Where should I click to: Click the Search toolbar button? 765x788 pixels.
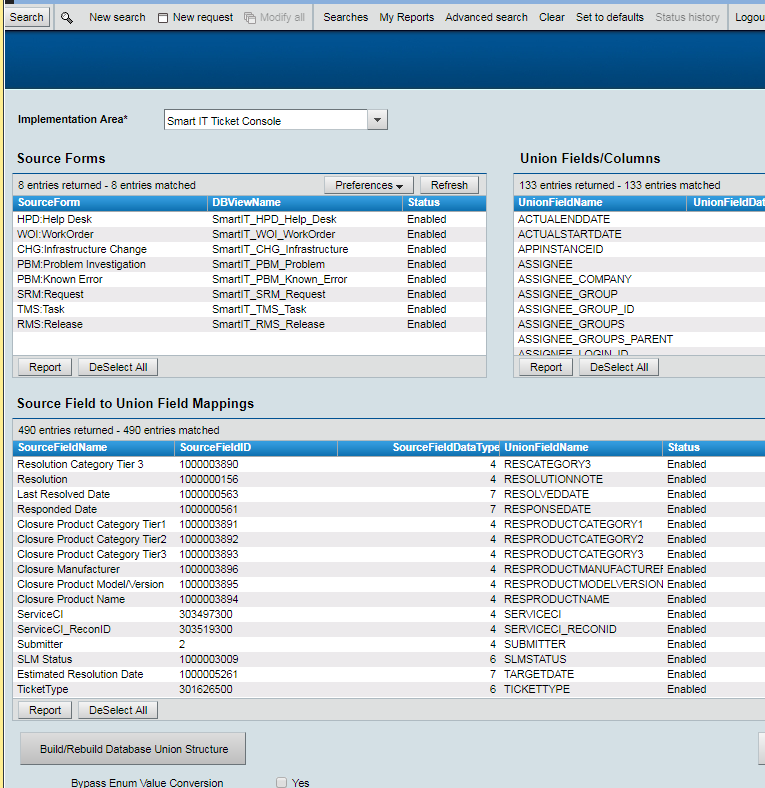[27, 17]
